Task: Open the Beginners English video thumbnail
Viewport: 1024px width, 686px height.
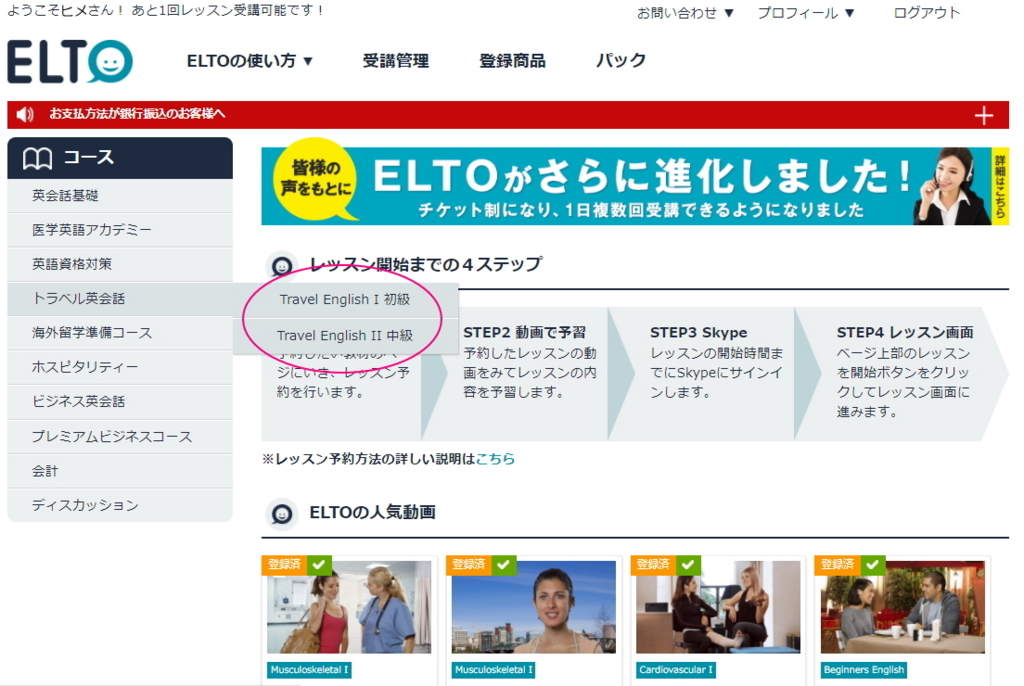Action: [x=903, y=607]
